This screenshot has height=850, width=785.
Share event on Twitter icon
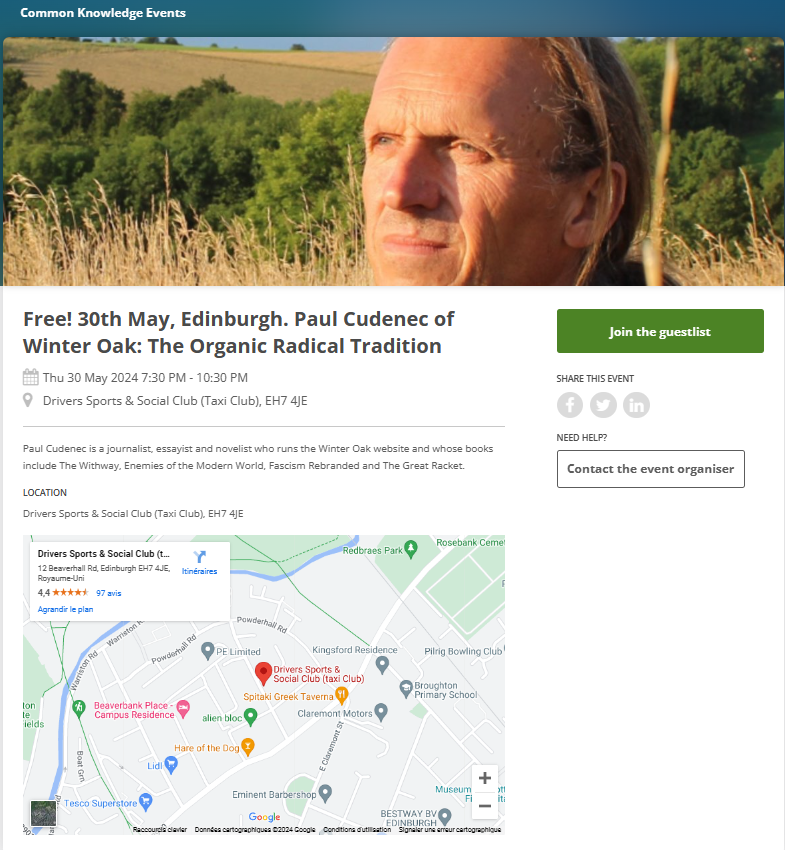(x=603, y=405)
